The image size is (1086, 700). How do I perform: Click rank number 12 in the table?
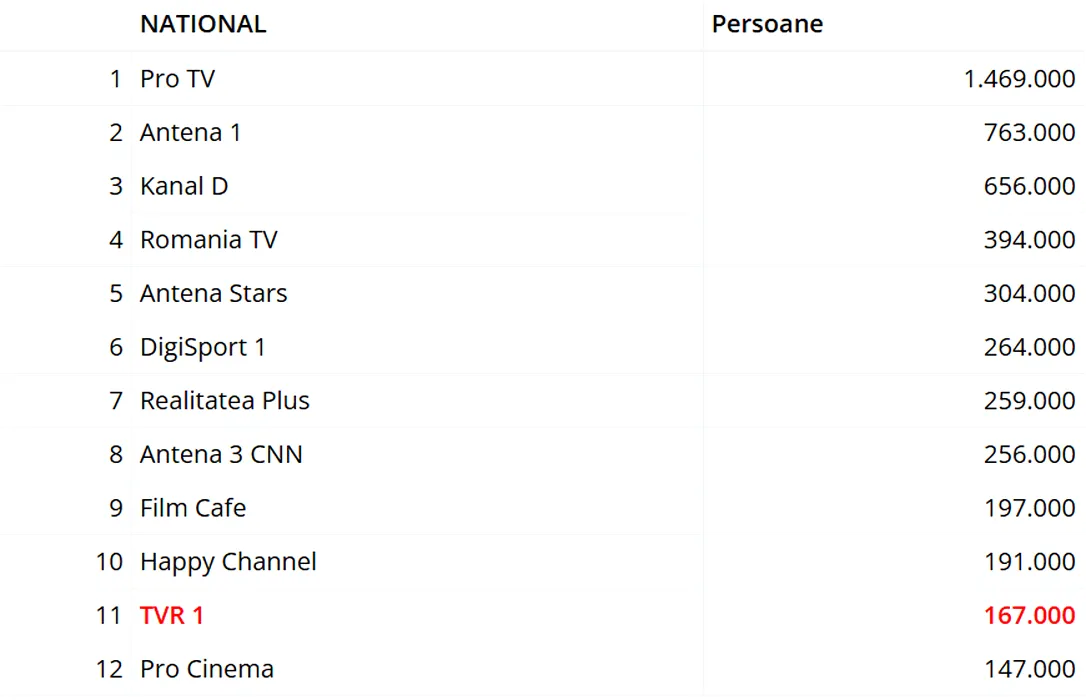tap(109, 669)
